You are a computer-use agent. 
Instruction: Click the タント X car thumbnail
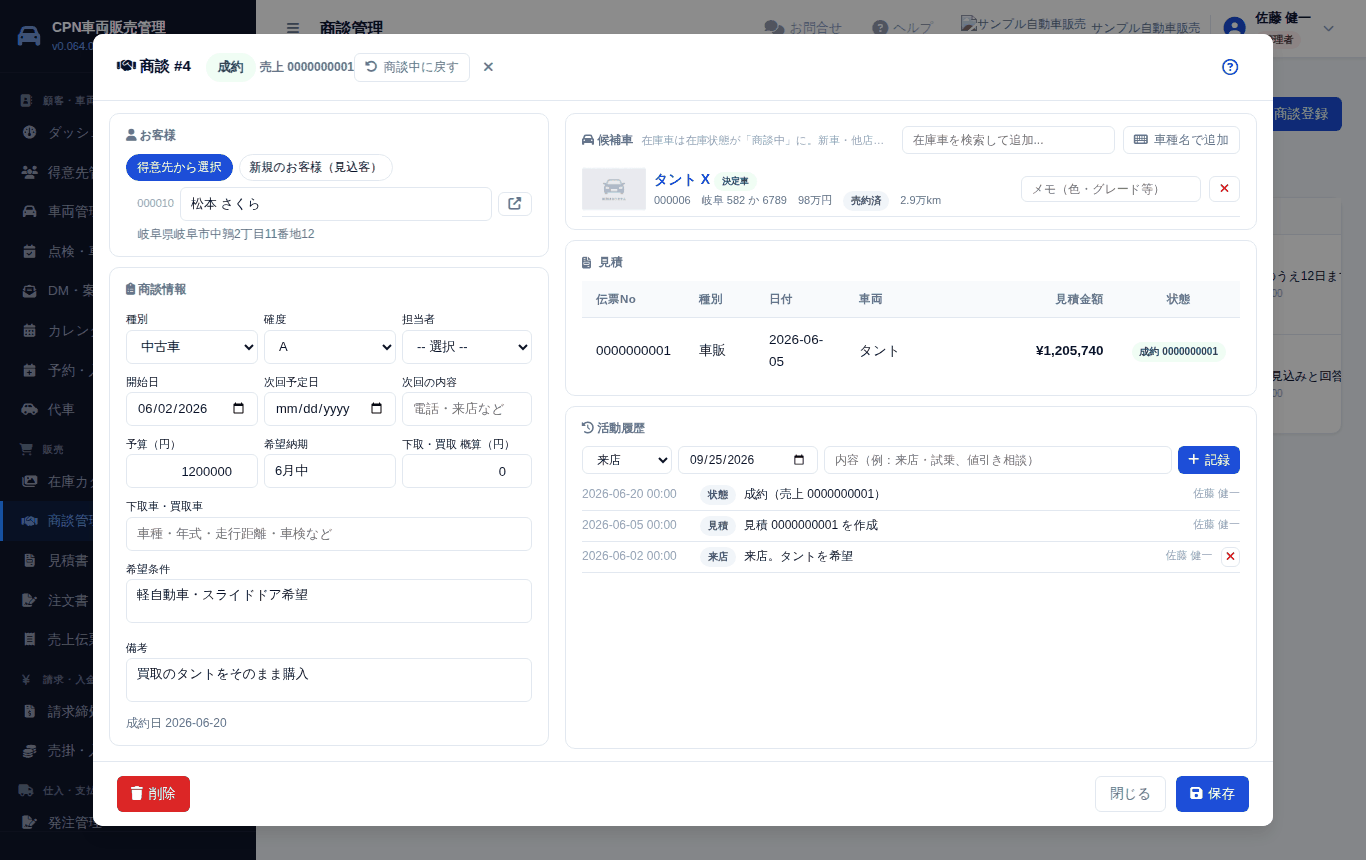614,189
